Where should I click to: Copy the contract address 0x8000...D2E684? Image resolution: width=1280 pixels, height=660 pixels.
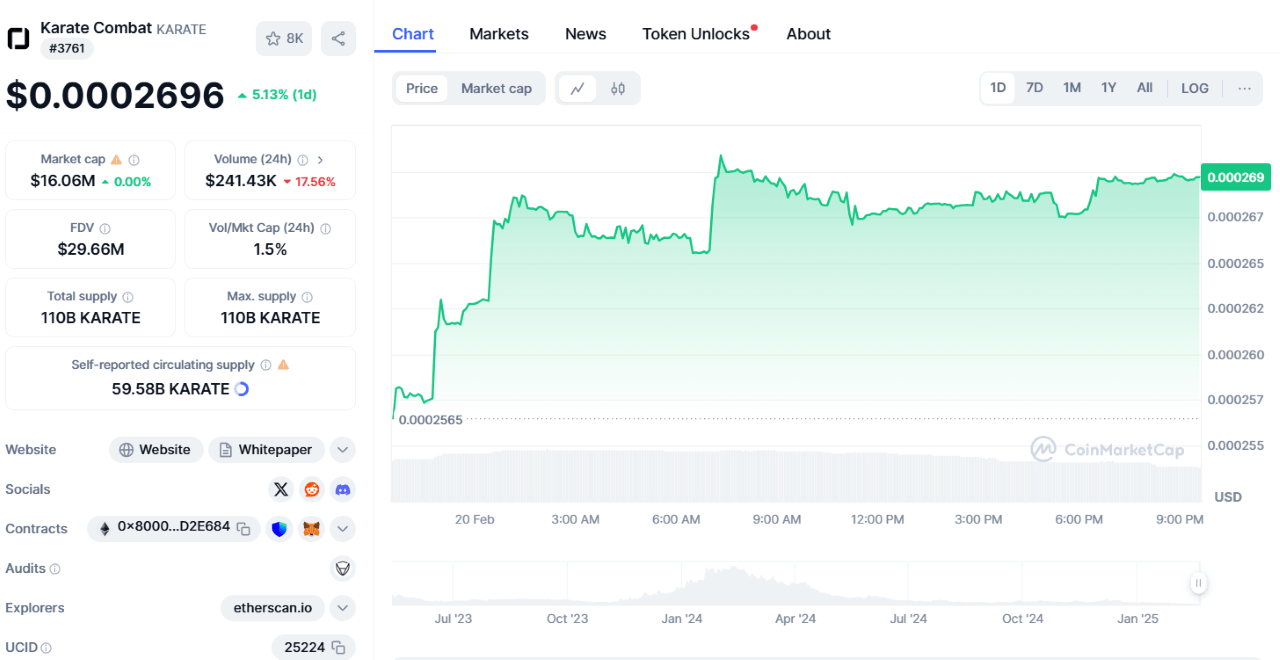click(x=243, y=528)
